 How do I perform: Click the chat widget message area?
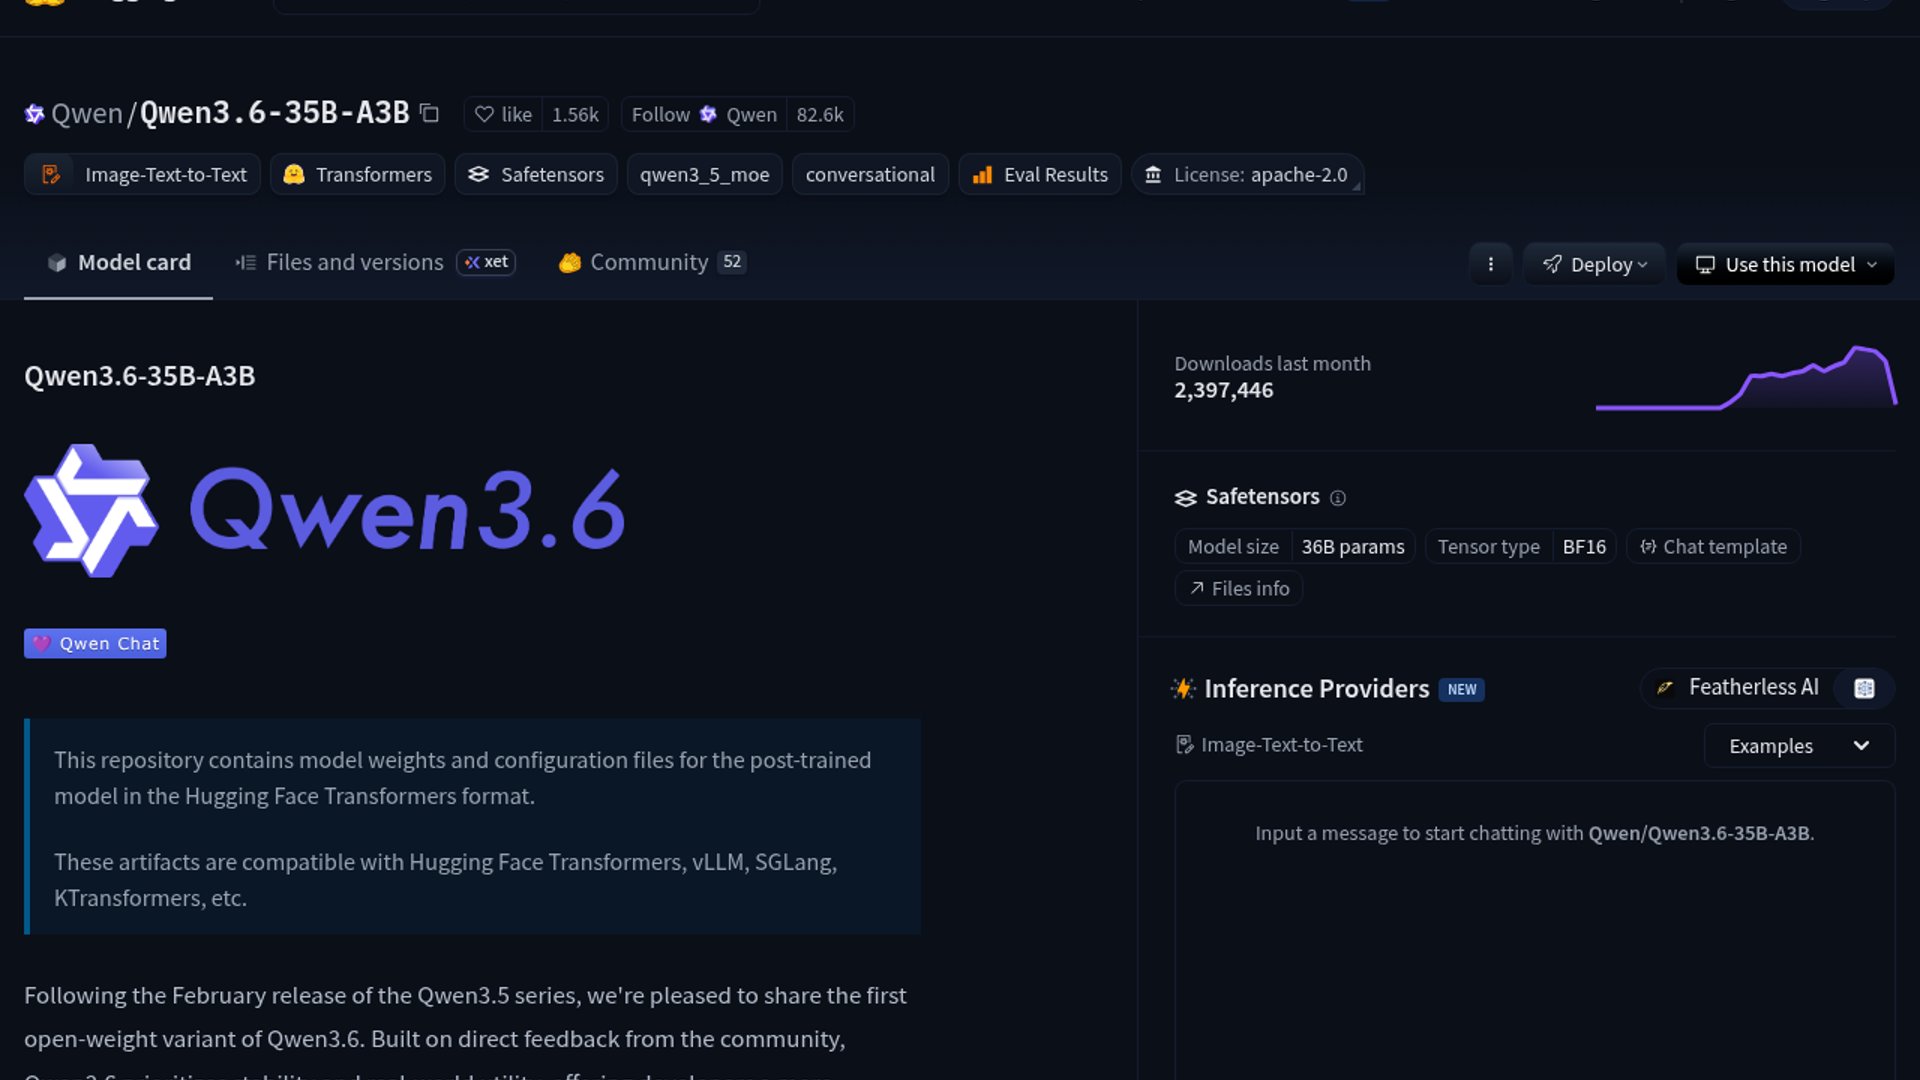tap(1534, 930)
